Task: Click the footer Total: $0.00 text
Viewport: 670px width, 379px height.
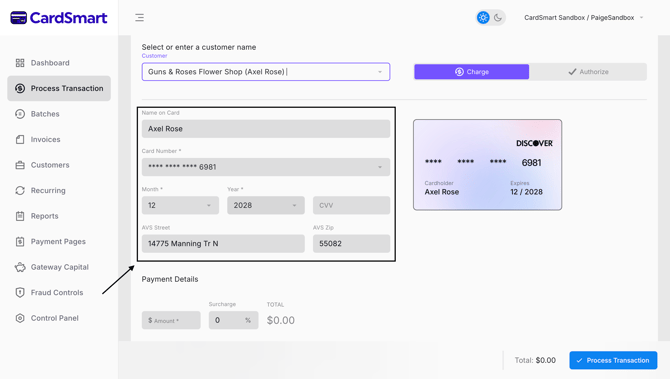Action: click(x=535, y=360)
